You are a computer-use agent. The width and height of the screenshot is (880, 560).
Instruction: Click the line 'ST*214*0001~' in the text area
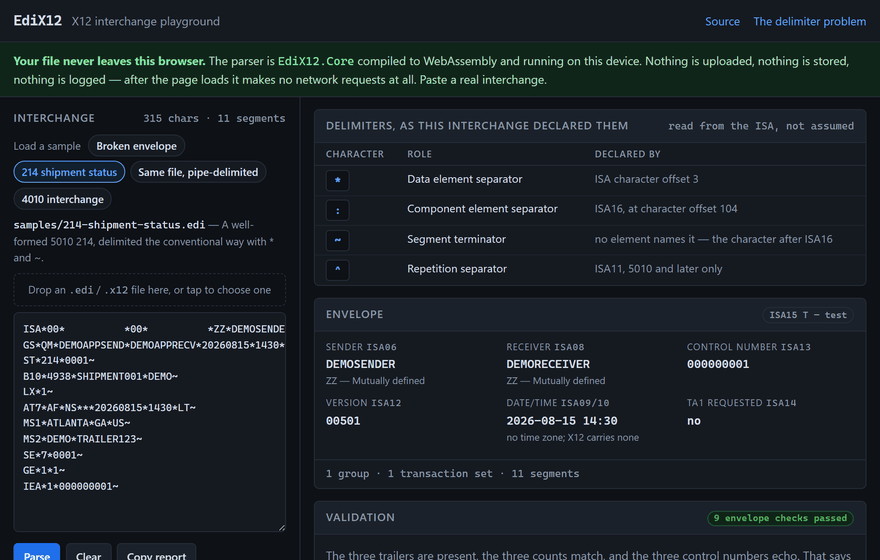click(x=59, y=360)
